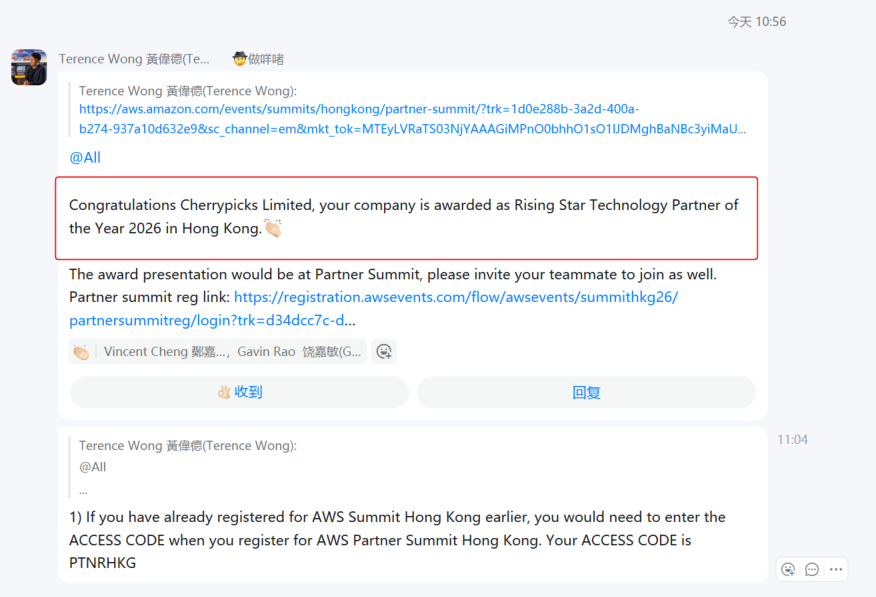Open the three-dots more options menu

tap(836, 569)
